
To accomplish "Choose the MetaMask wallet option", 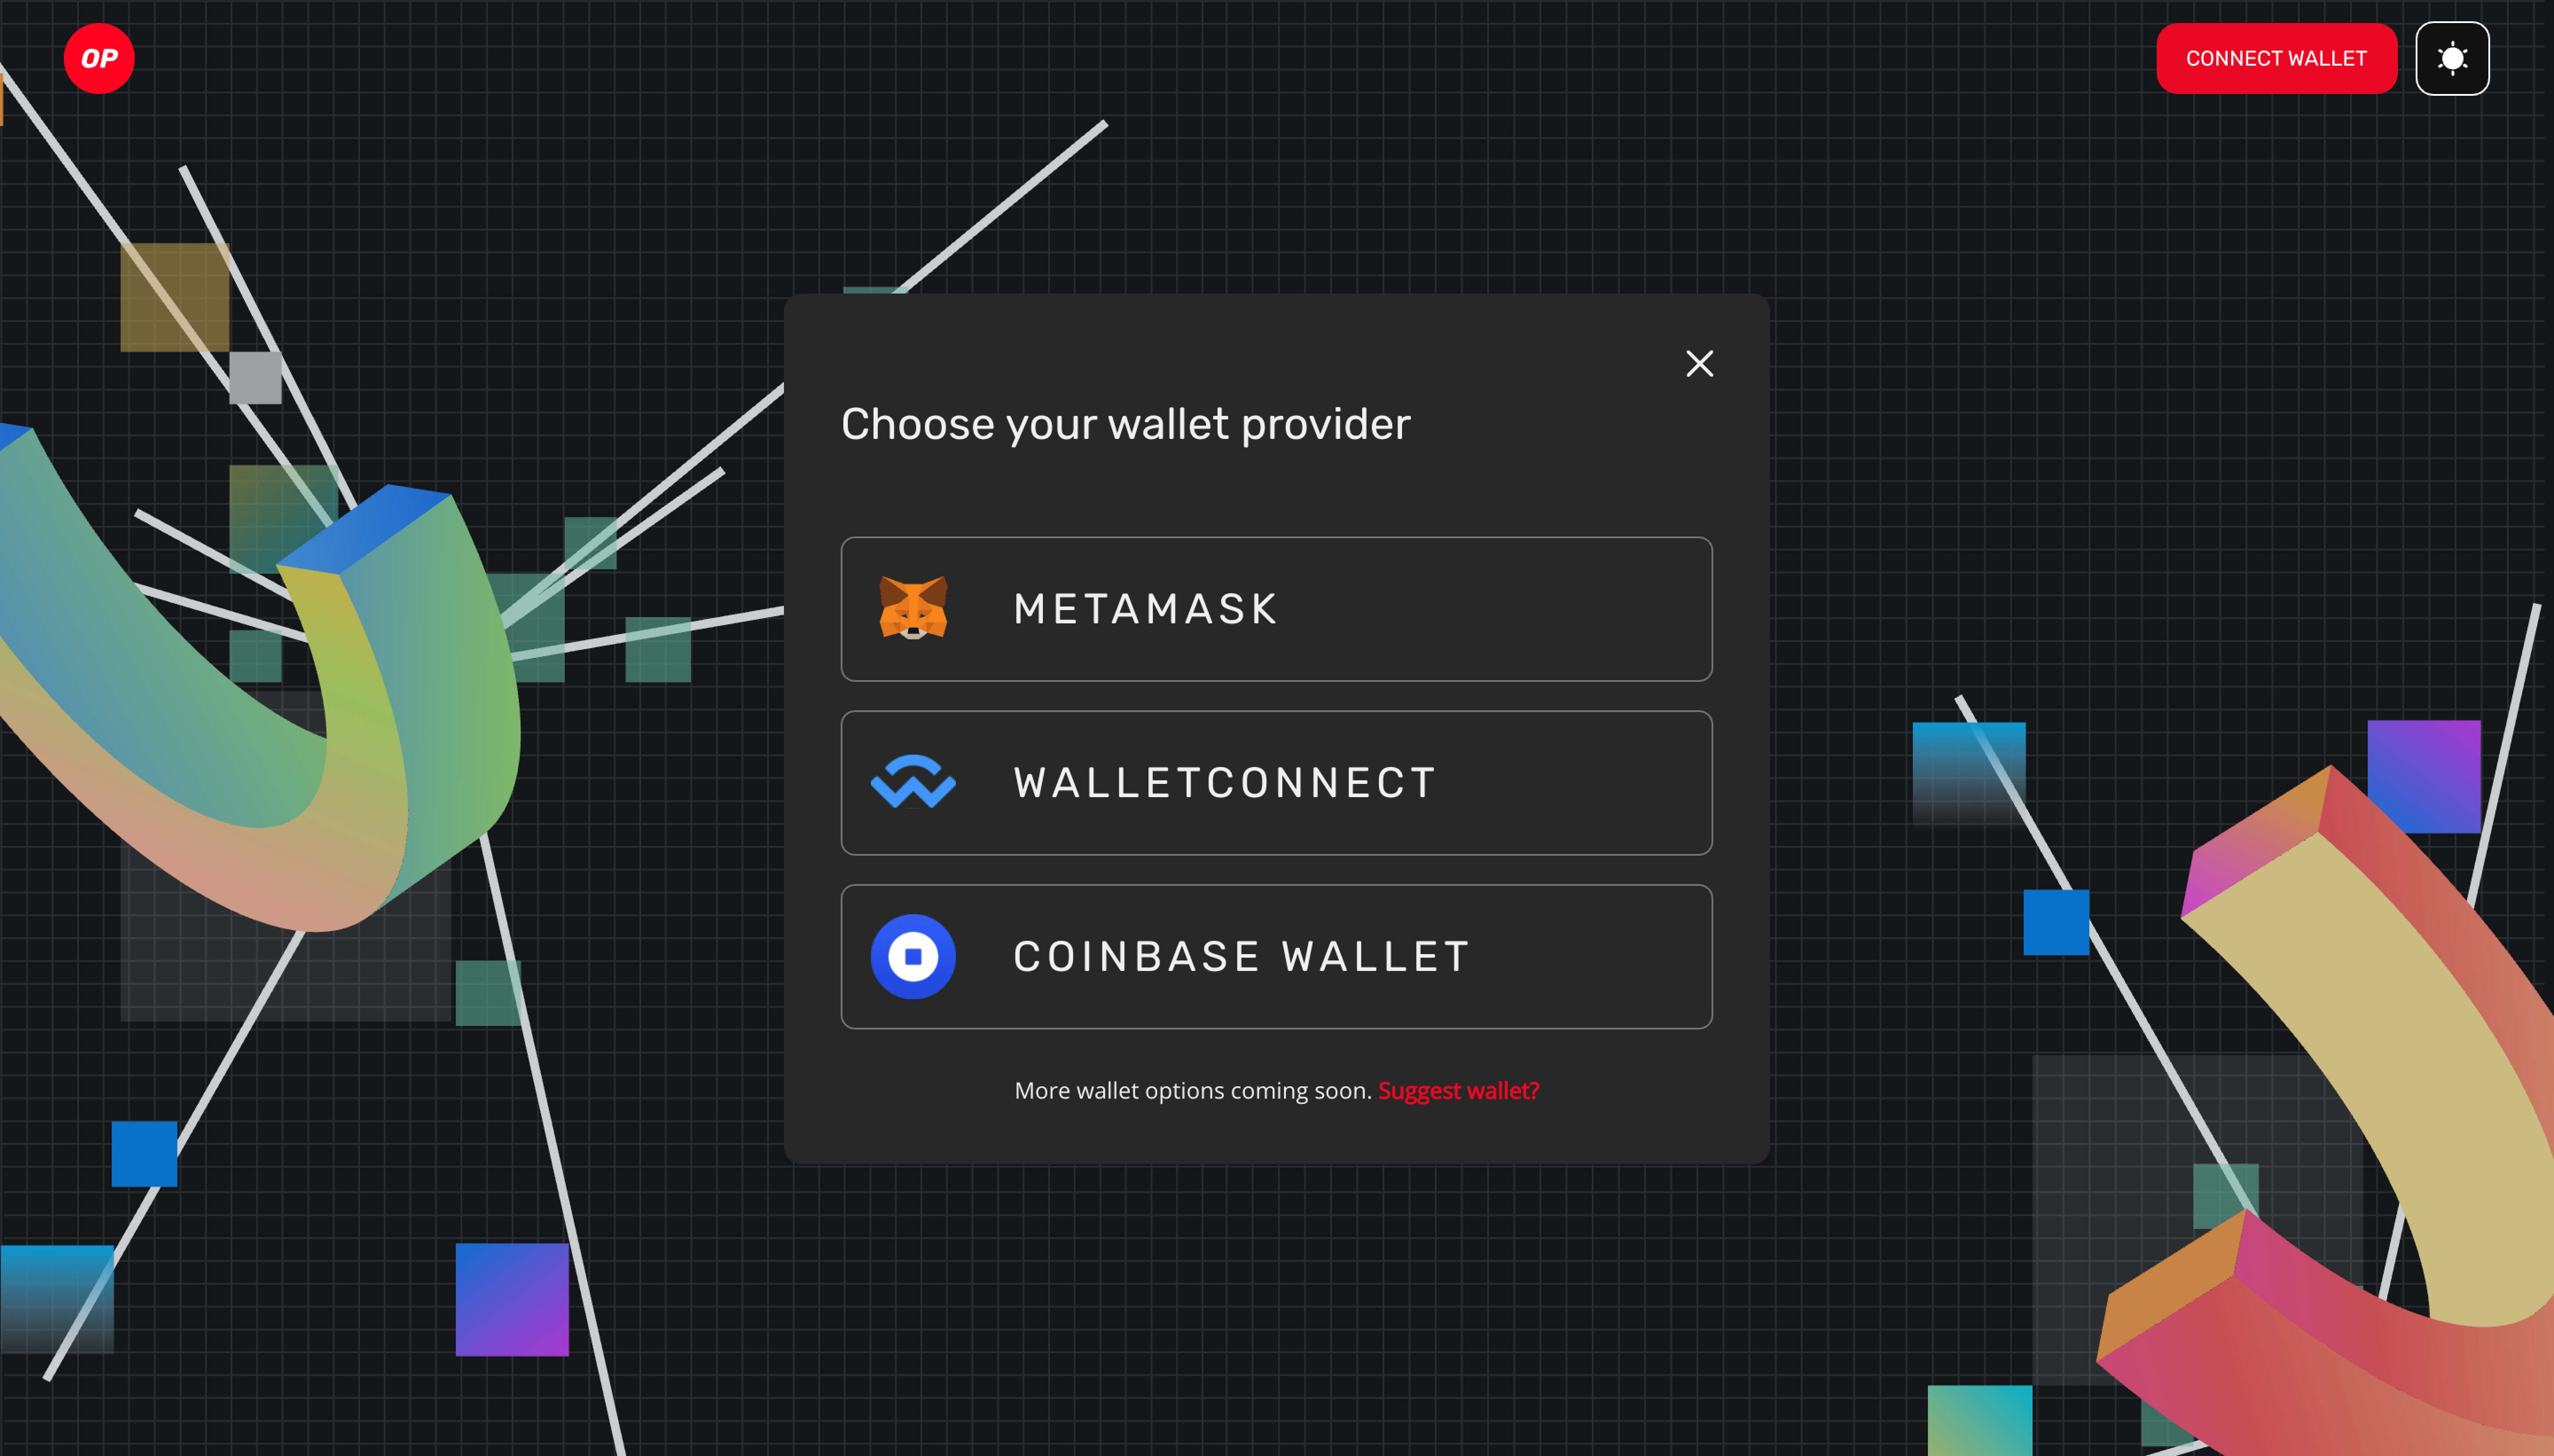I will click(x=1276, y=609).
